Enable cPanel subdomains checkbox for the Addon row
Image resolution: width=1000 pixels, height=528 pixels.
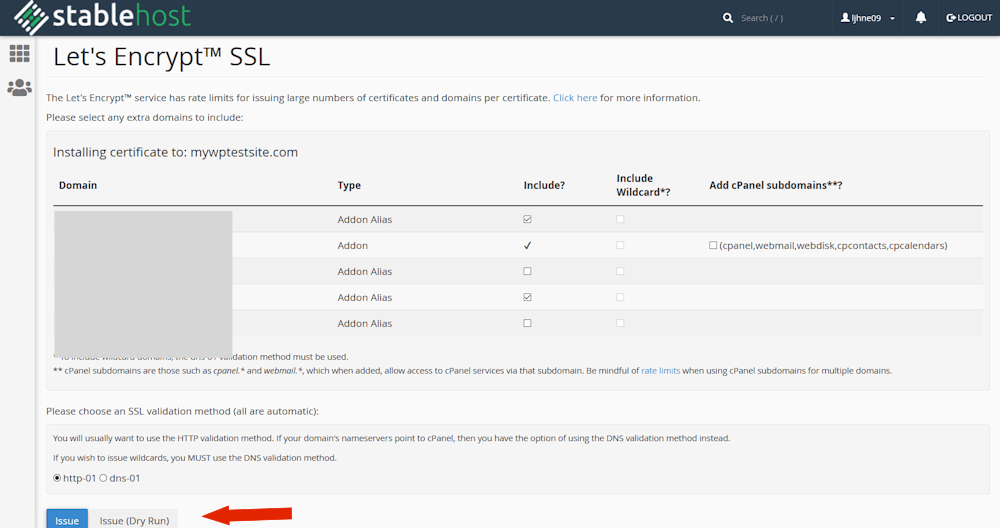713,245
